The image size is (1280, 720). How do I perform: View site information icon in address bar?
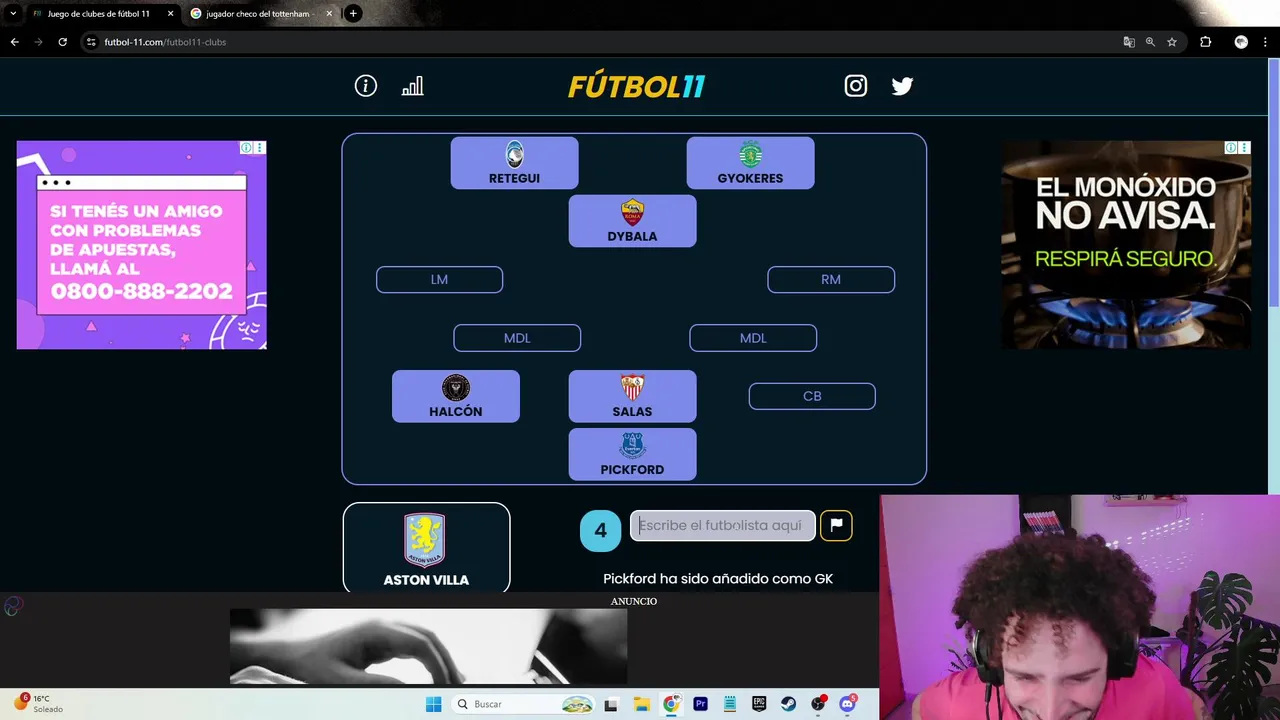tap(91, 42)
